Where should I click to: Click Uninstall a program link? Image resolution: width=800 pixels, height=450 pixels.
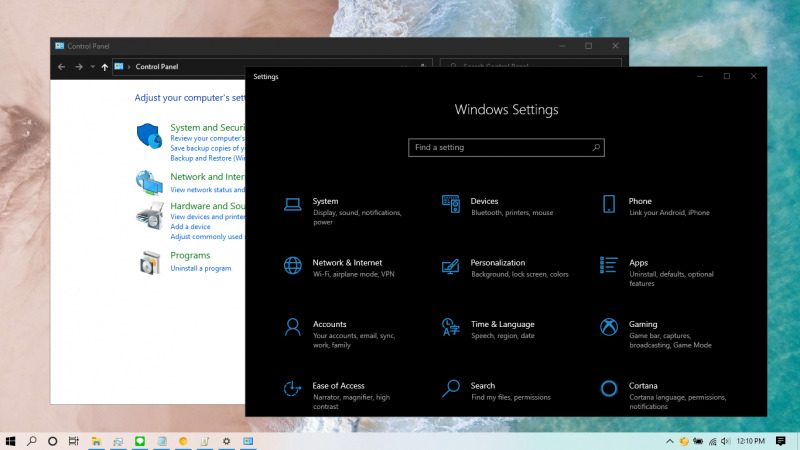[x=201, y=268]
